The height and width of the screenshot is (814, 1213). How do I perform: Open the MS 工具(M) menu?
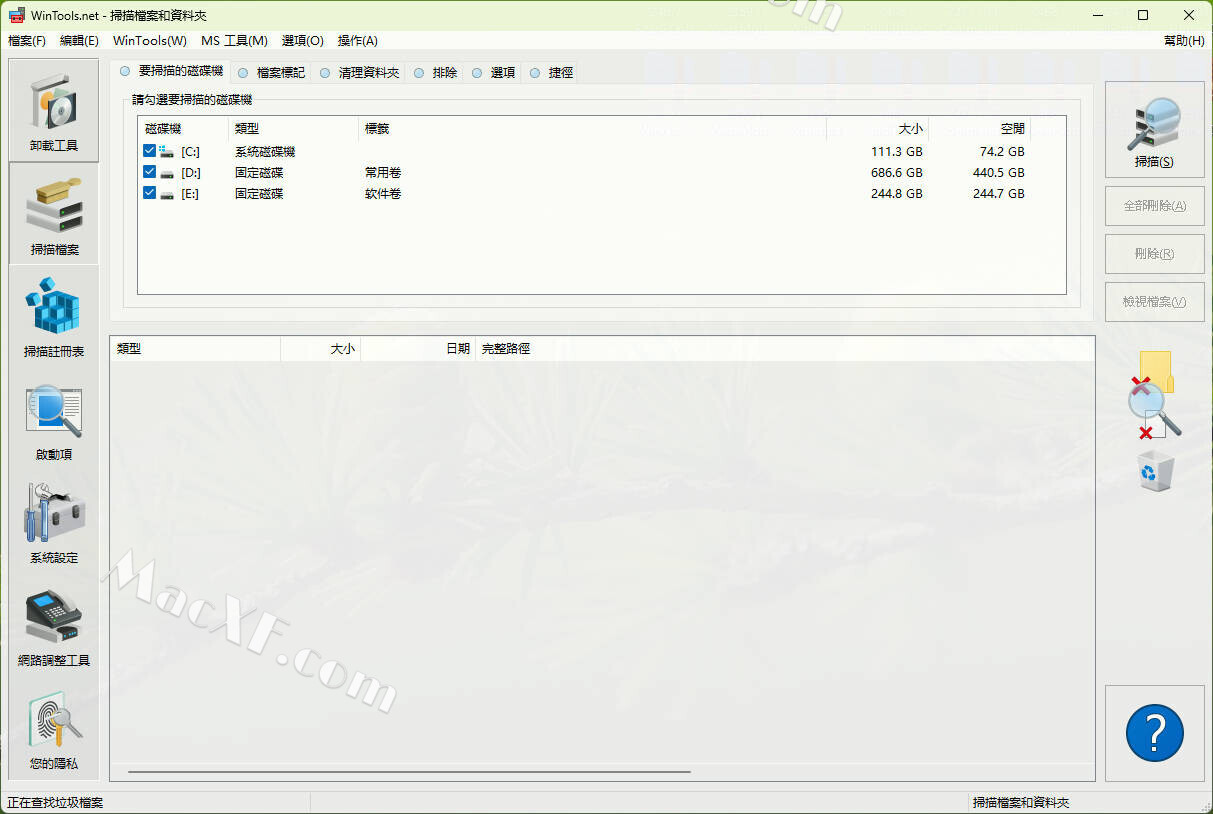click(234, 41)
